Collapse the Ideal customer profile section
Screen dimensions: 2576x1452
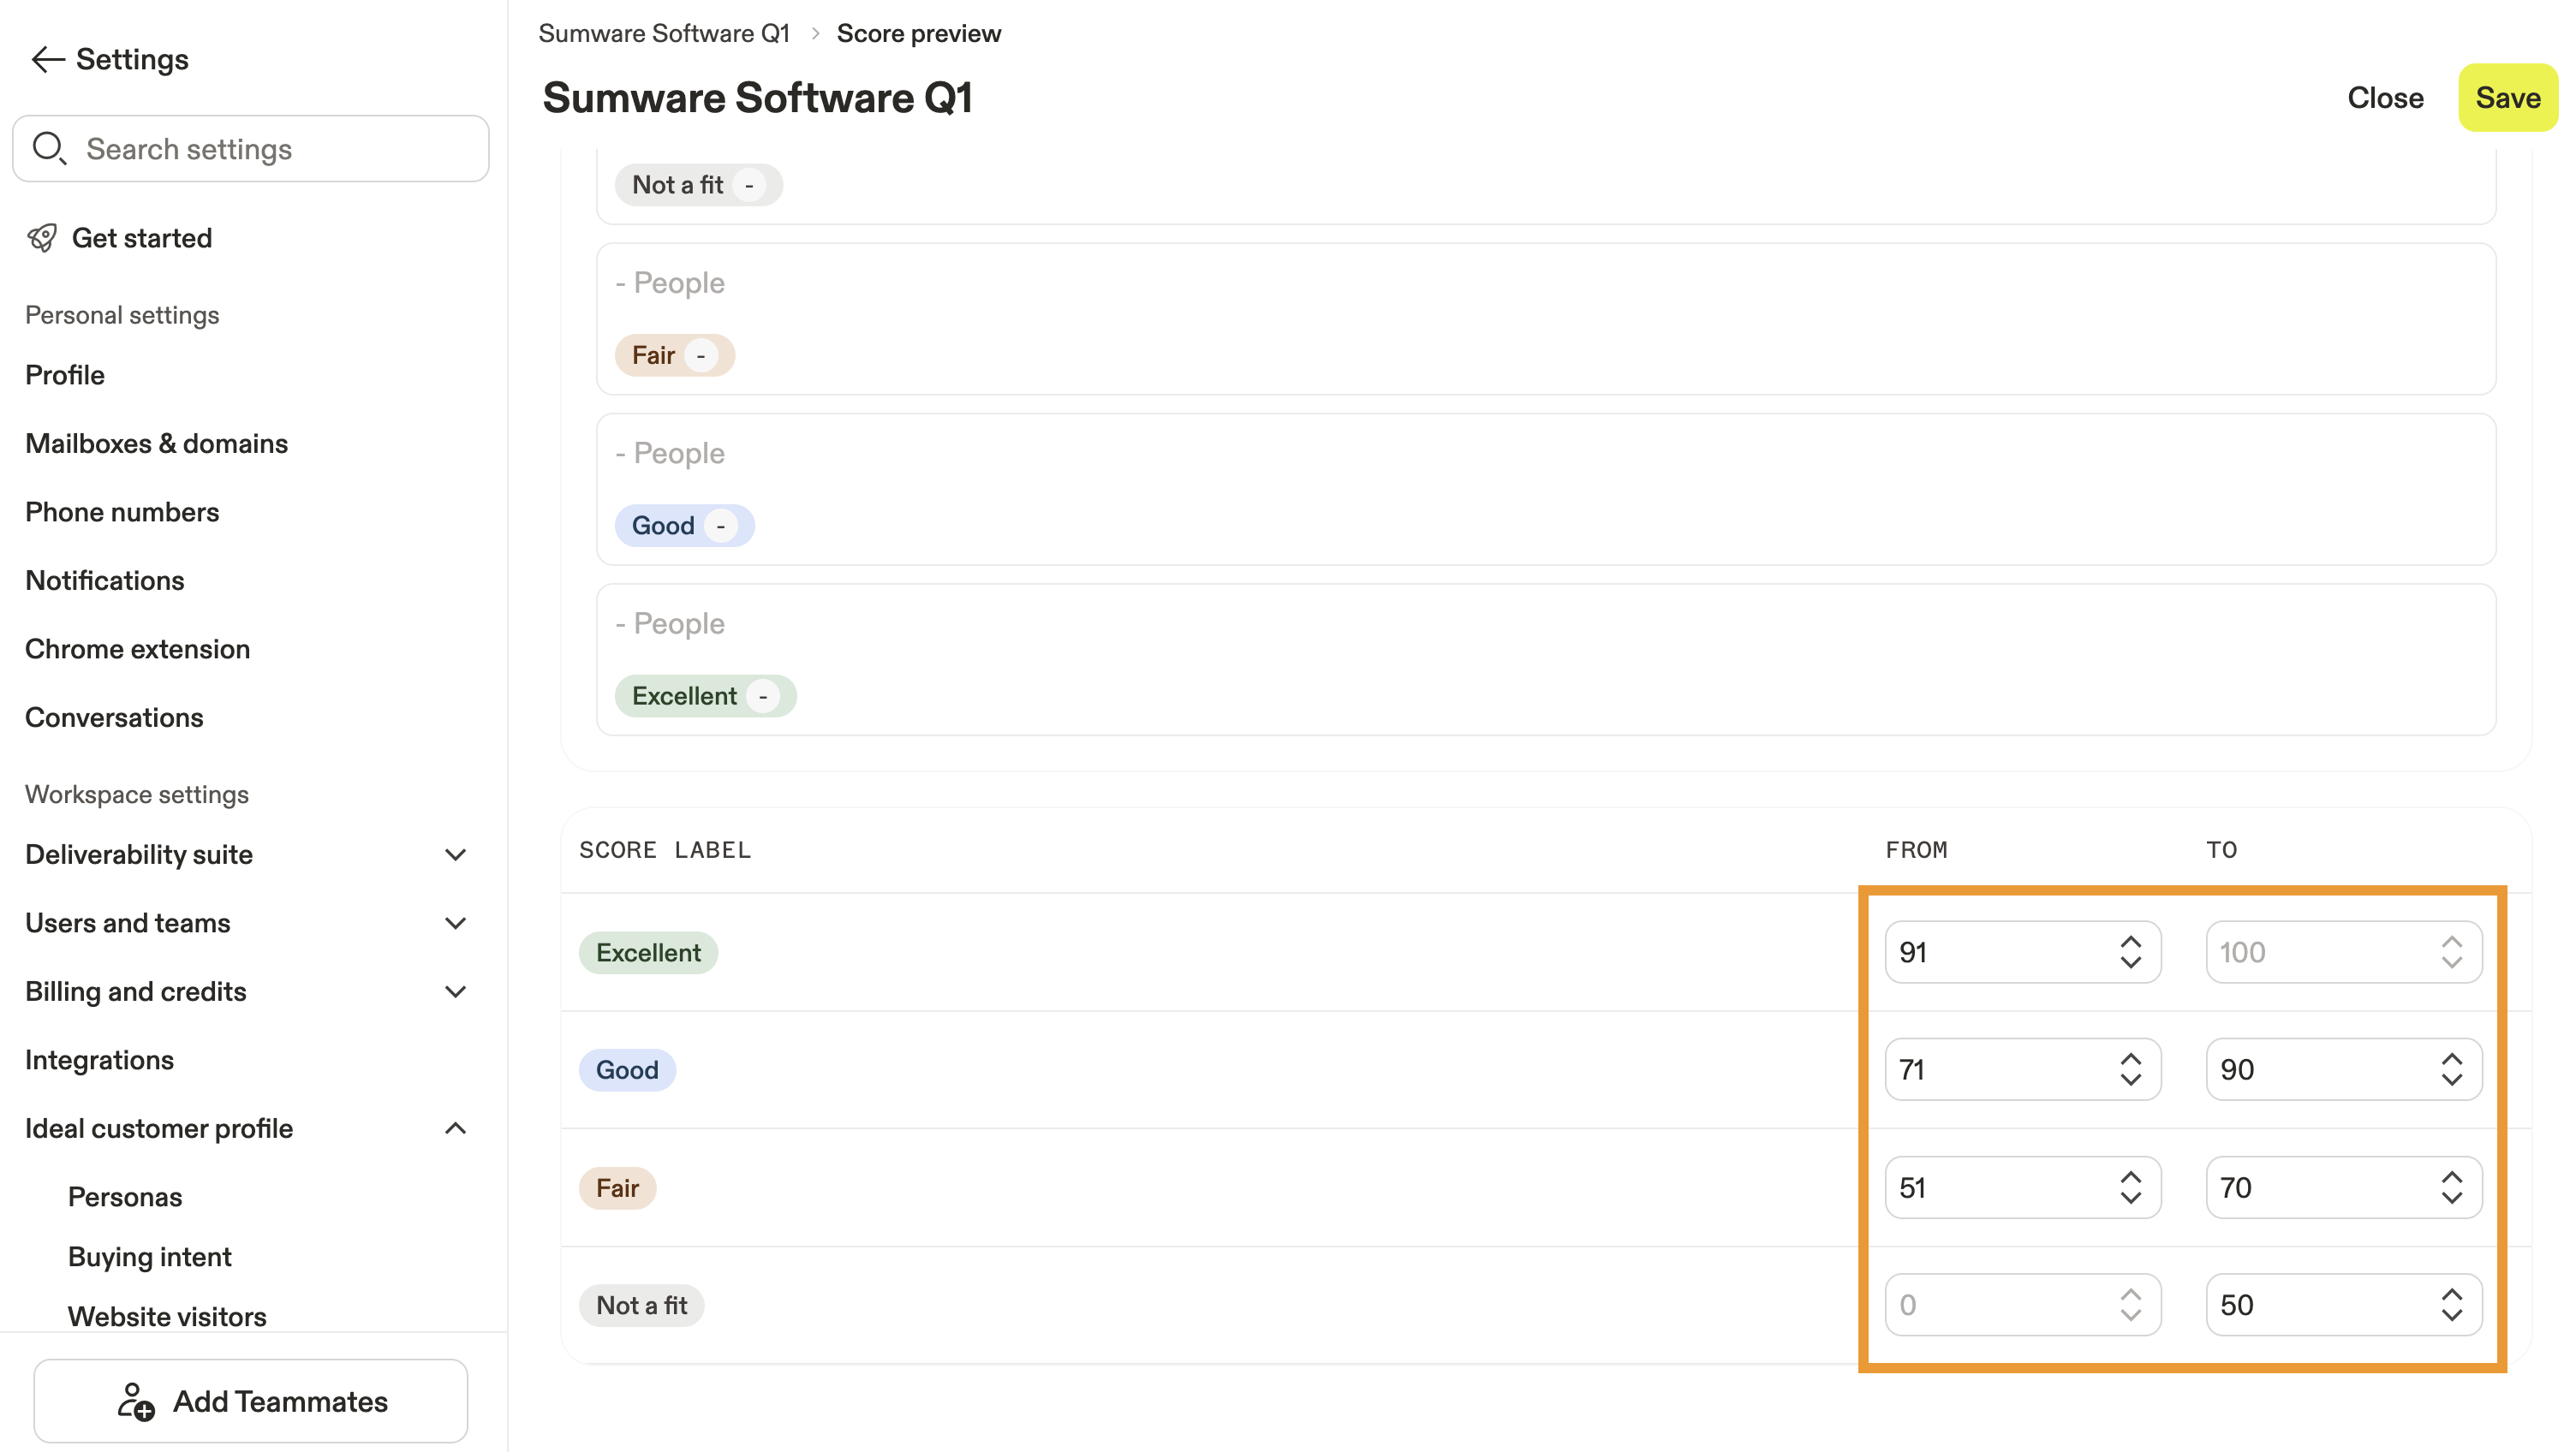[455, 1128]
